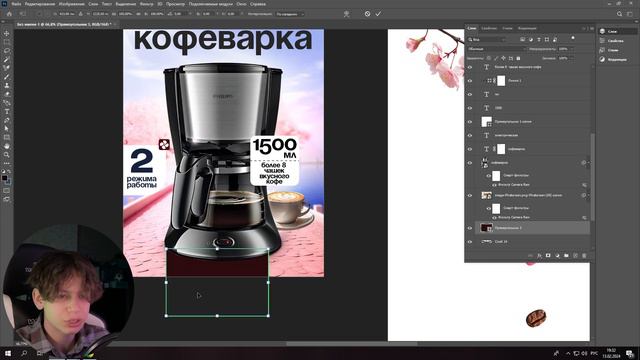The height and width of the screenshot is (360, 640).
Task: Filter layers by adjustment layers icon
Action: (531, 40)
